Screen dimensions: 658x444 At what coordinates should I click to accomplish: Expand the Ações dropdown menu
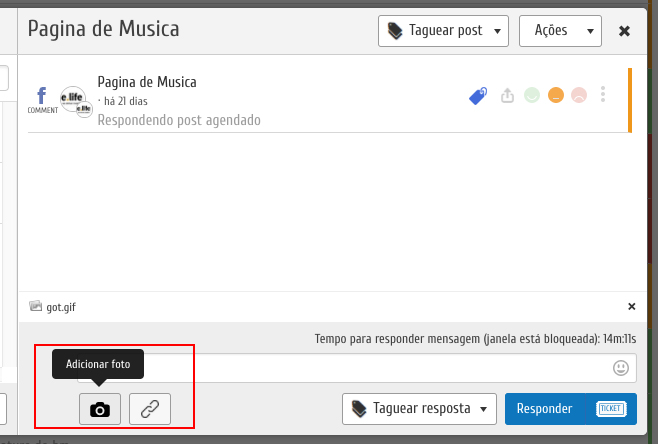coord(560,30)
